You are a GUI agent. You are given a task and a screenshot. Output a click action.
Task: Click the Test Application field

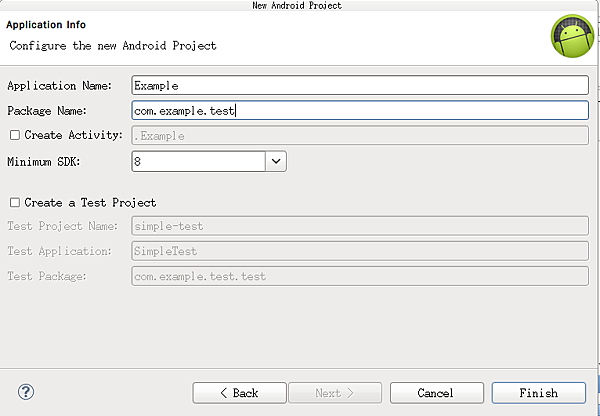[x=360, y=251]
